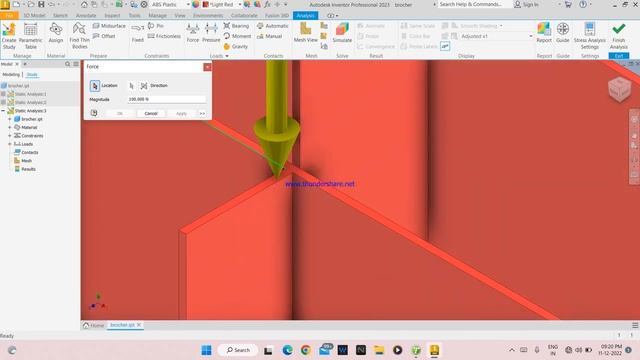640x360 pixels.
Task: Toggle Static Analysis:1 checkbox in browser
Action: pos(3,94)
